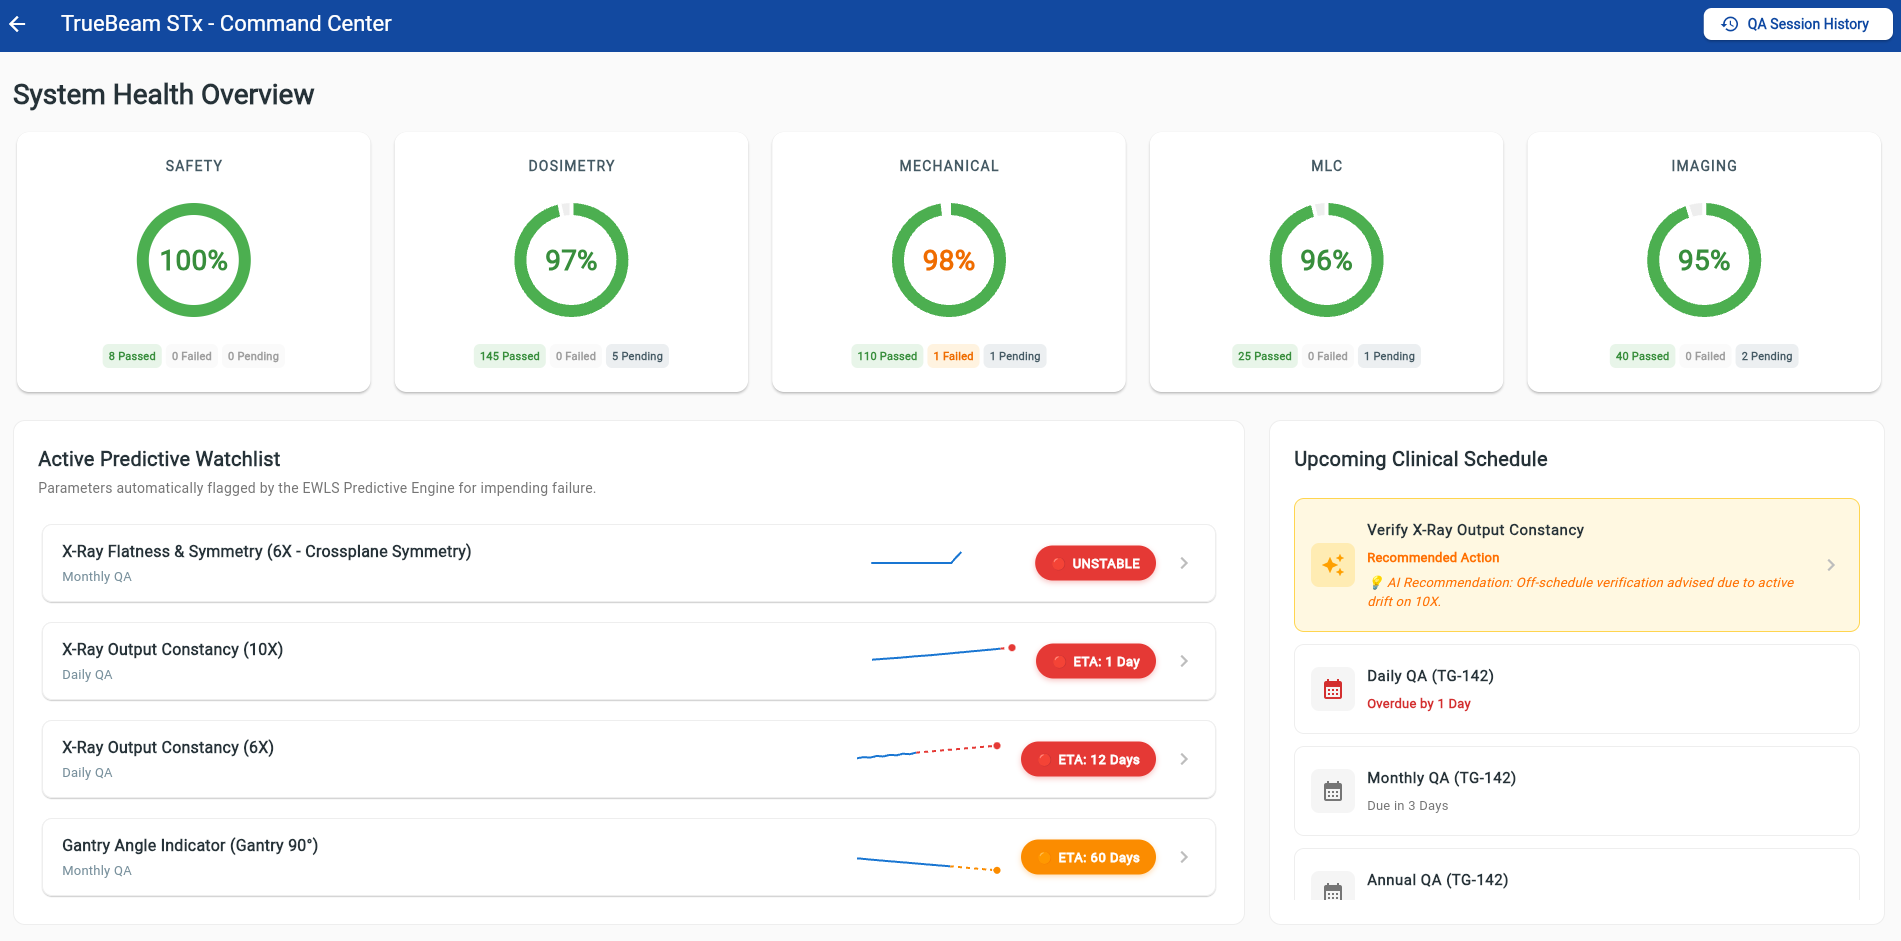Click '1 Pending' chip in MLC card
This screenshot has height=941, width=1901.
[x=1389, y=356]
